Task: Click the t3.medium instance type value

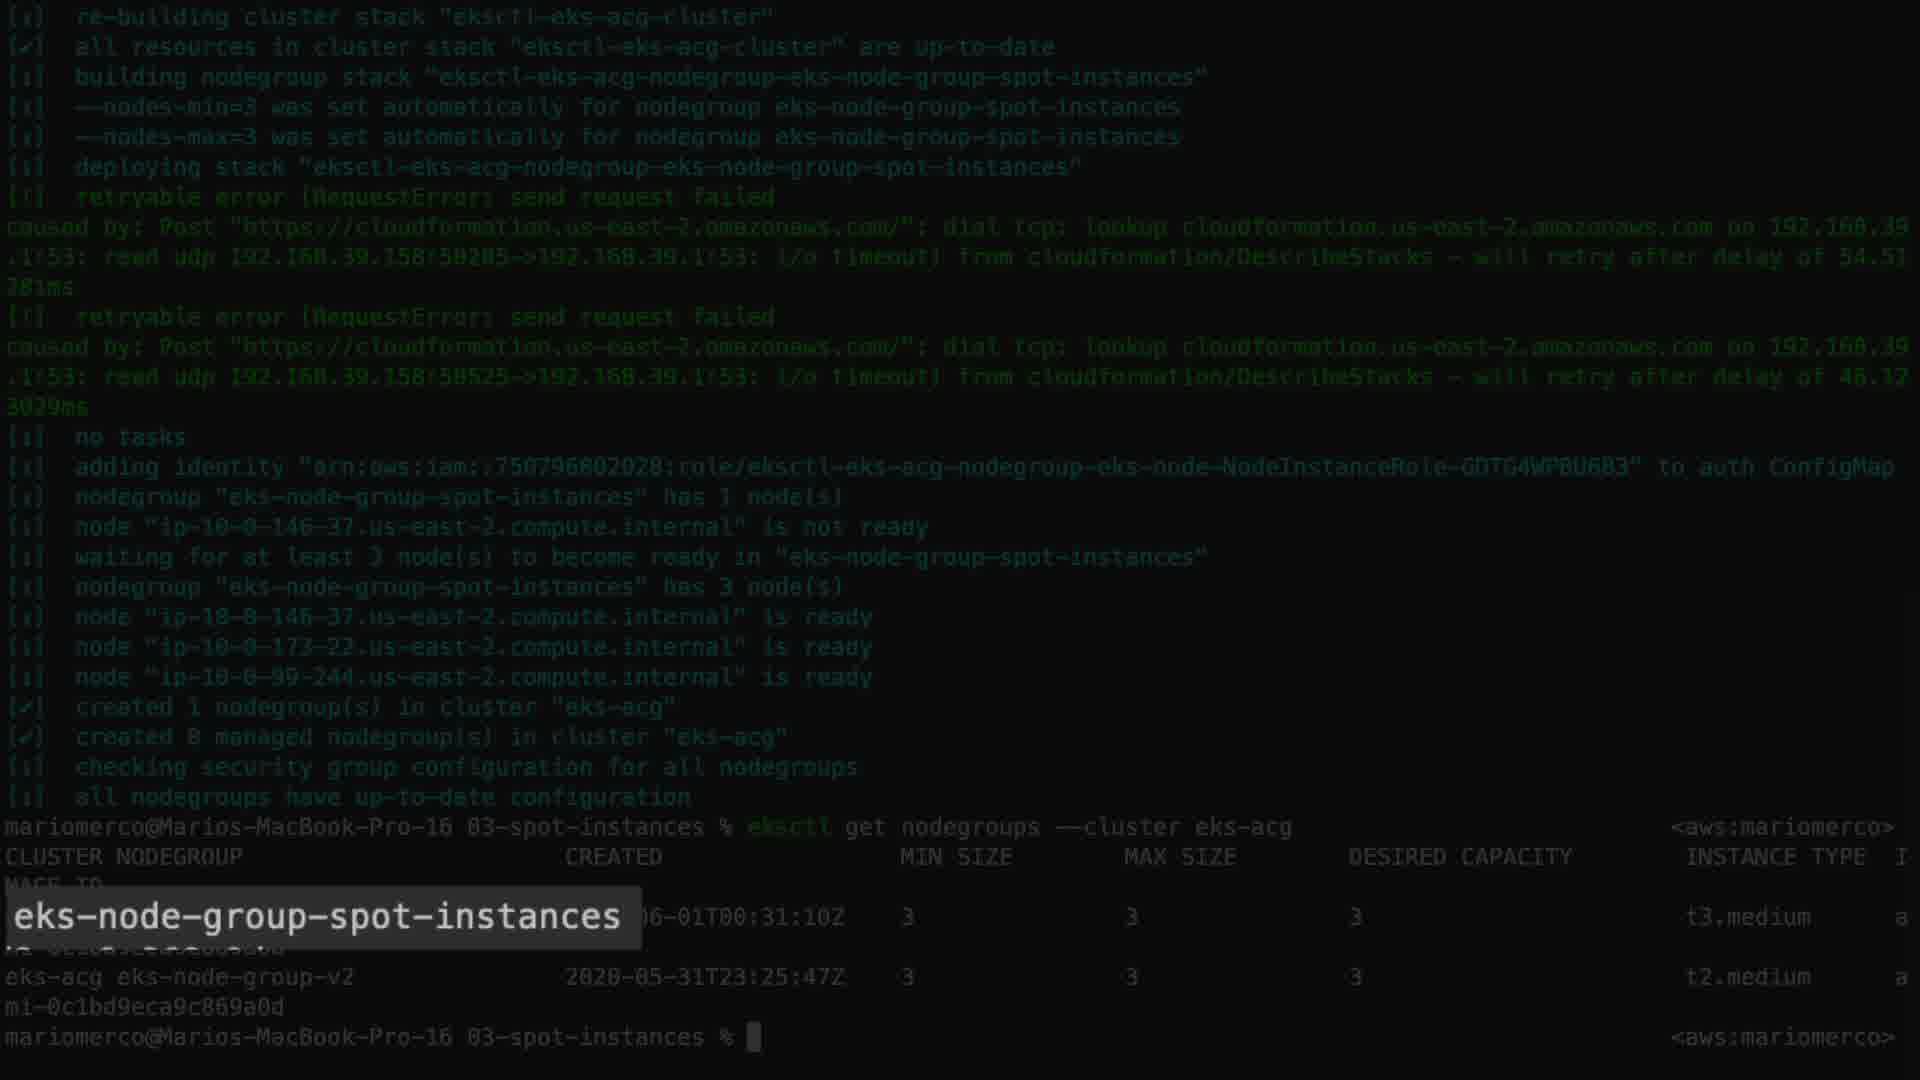Action: 1747,917
